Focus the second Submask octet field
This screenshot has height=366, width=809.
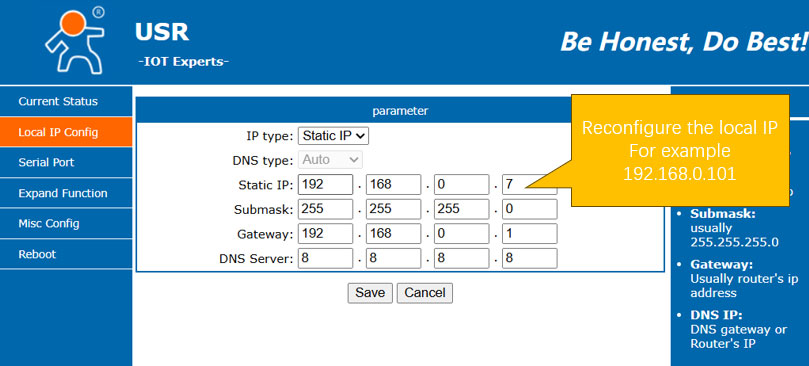(394, 209)
